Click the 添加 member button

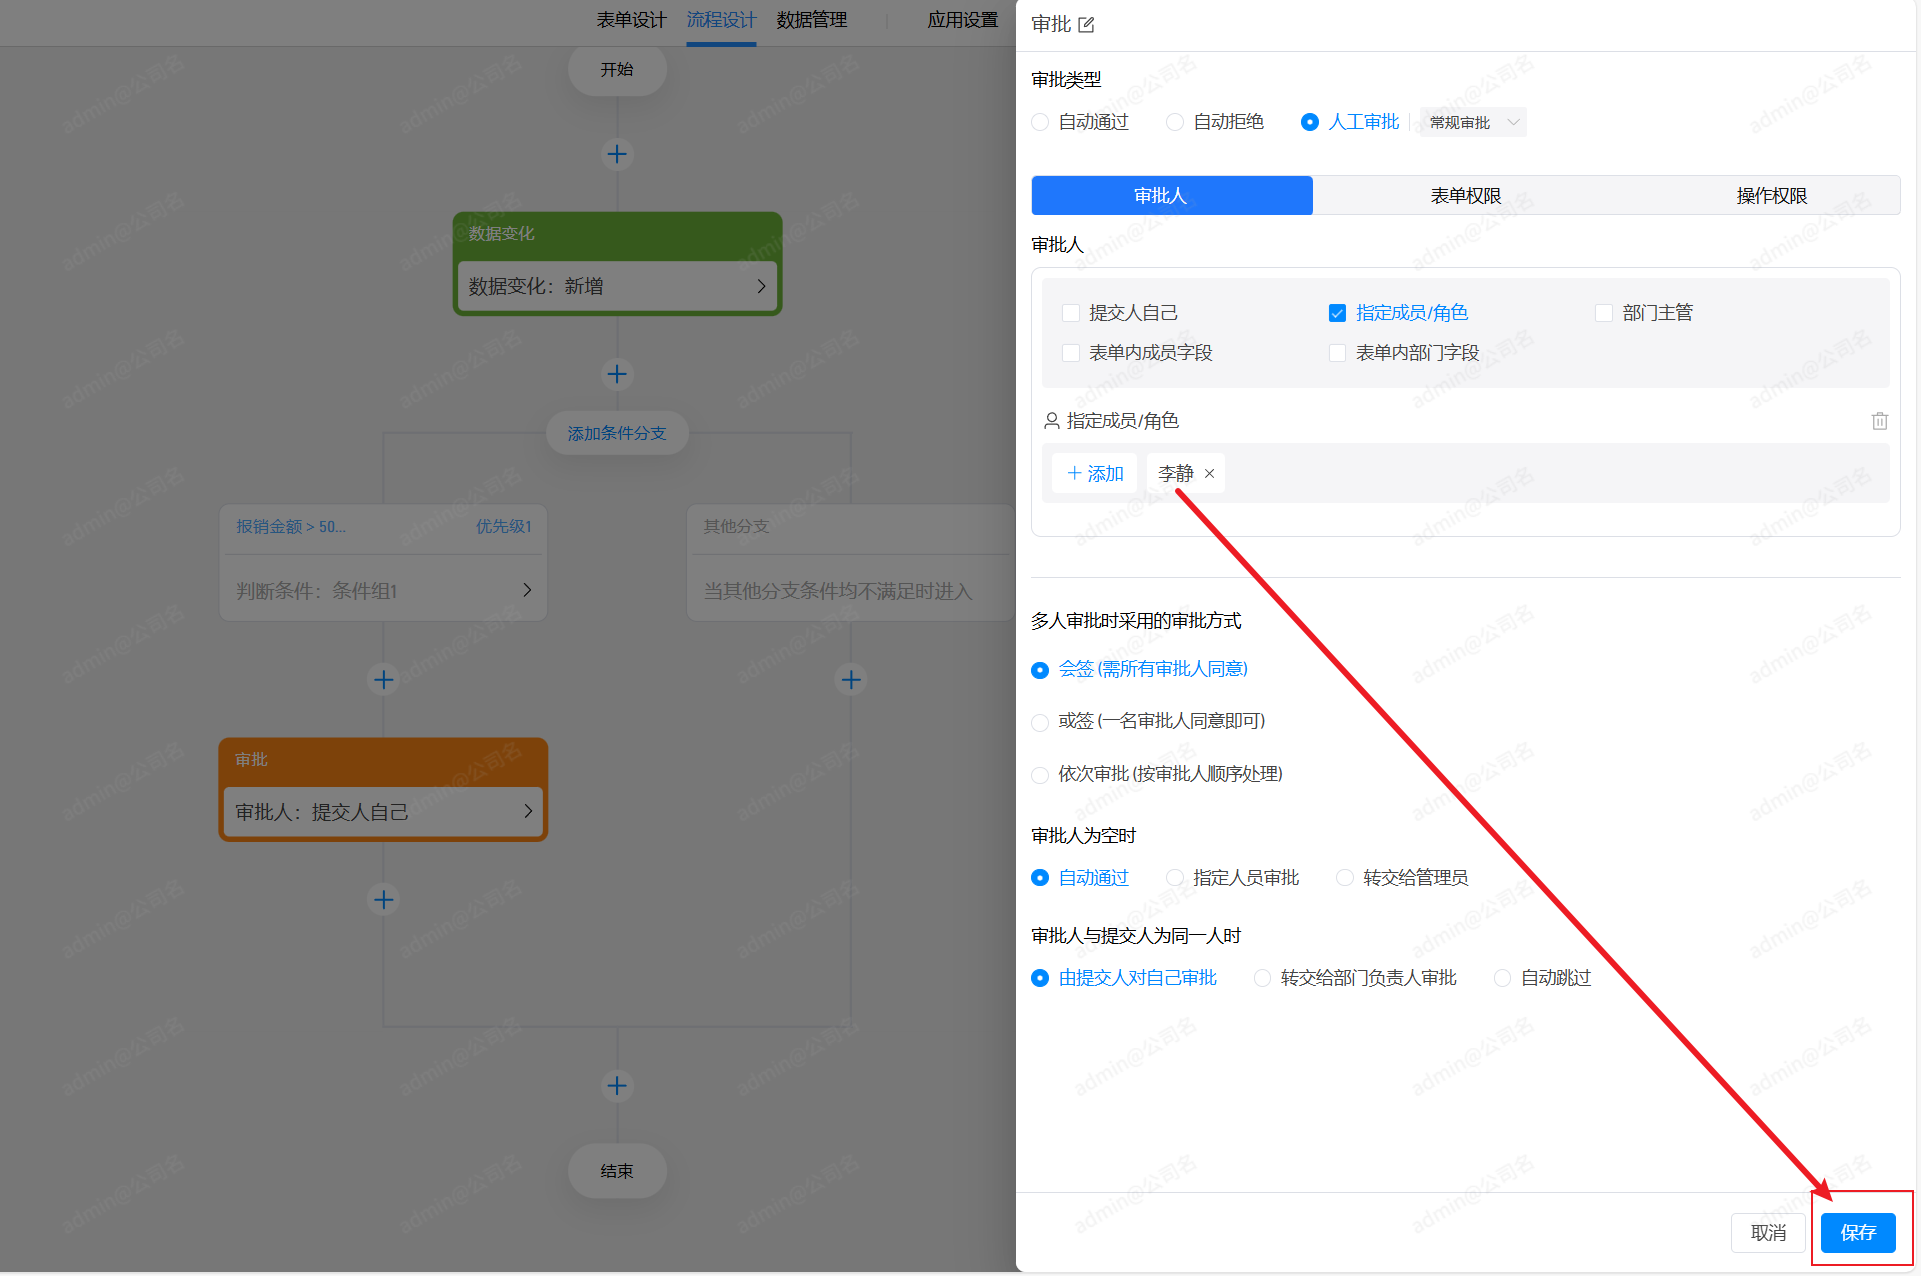(1095, 474)
